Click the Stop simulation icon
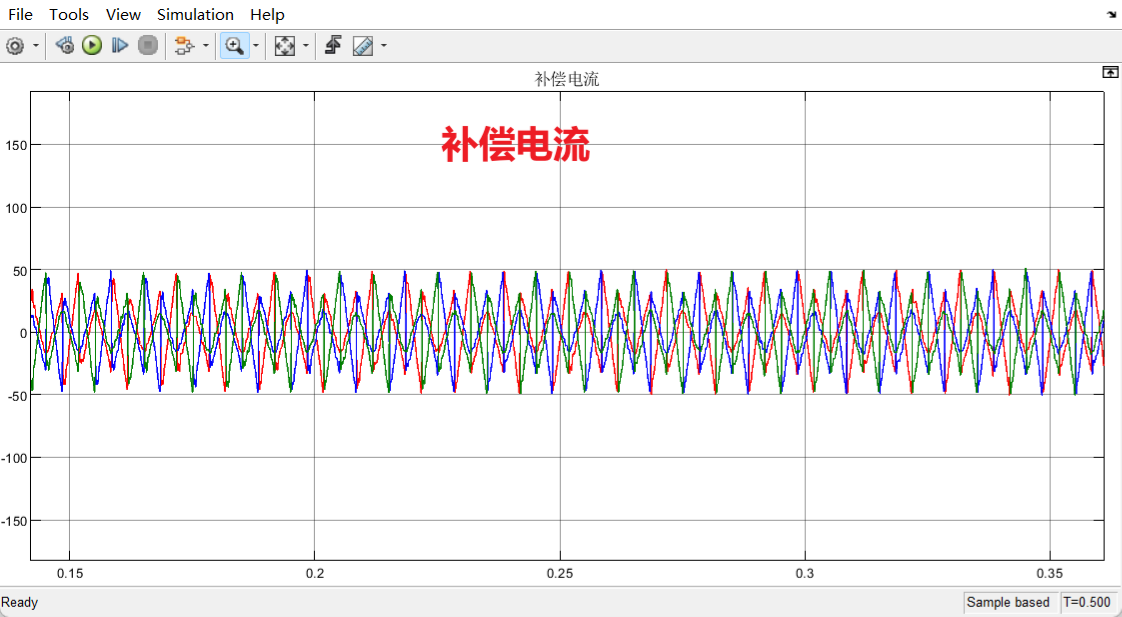Viewport: 1122px width, 617px height. pyautogui.click(x=148, y=45)
